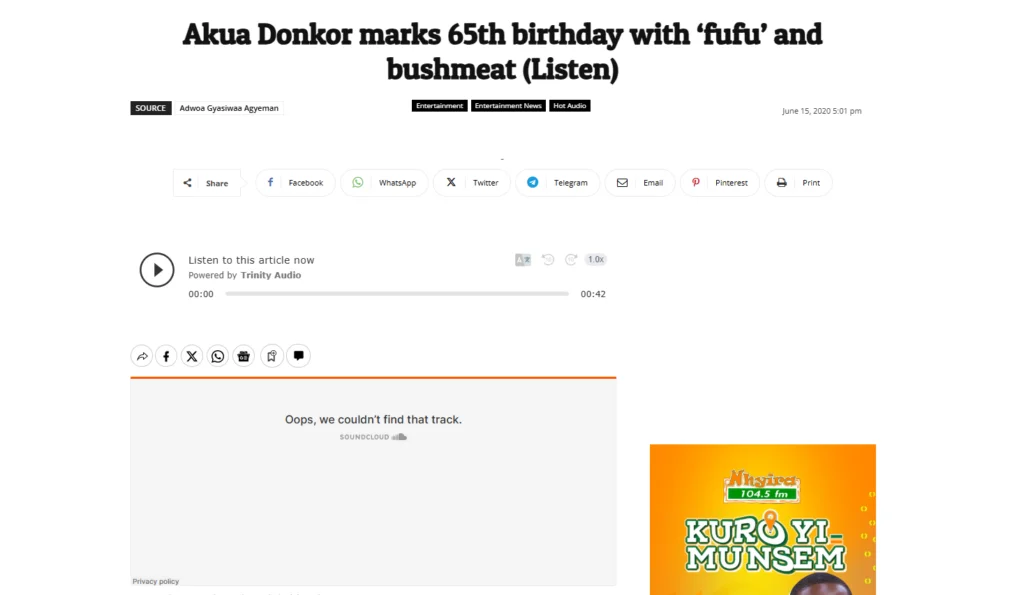Image resolution: width=1024 pixels, height=595 pixels.
Task: Open comments using the speech bubble icon
Action: [x=298, y=356]
